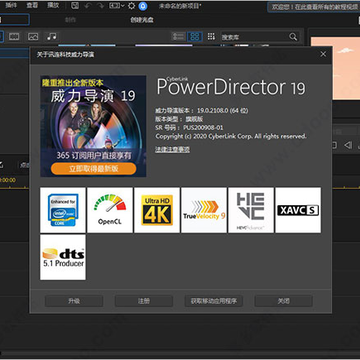Switch to the 制作 tab
This screenshot has height=360, width=360.
click(x=70, y=20)
